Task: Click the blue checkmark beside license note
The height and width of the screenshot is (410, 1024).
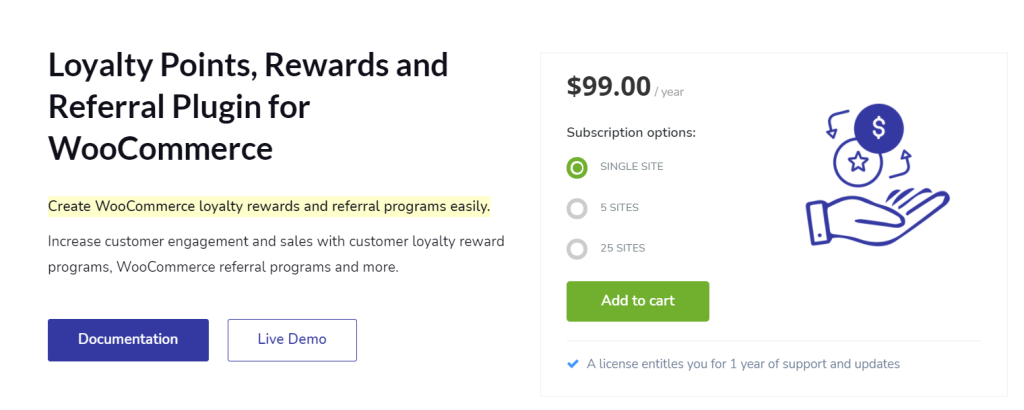Action: (x=573, y=364)
